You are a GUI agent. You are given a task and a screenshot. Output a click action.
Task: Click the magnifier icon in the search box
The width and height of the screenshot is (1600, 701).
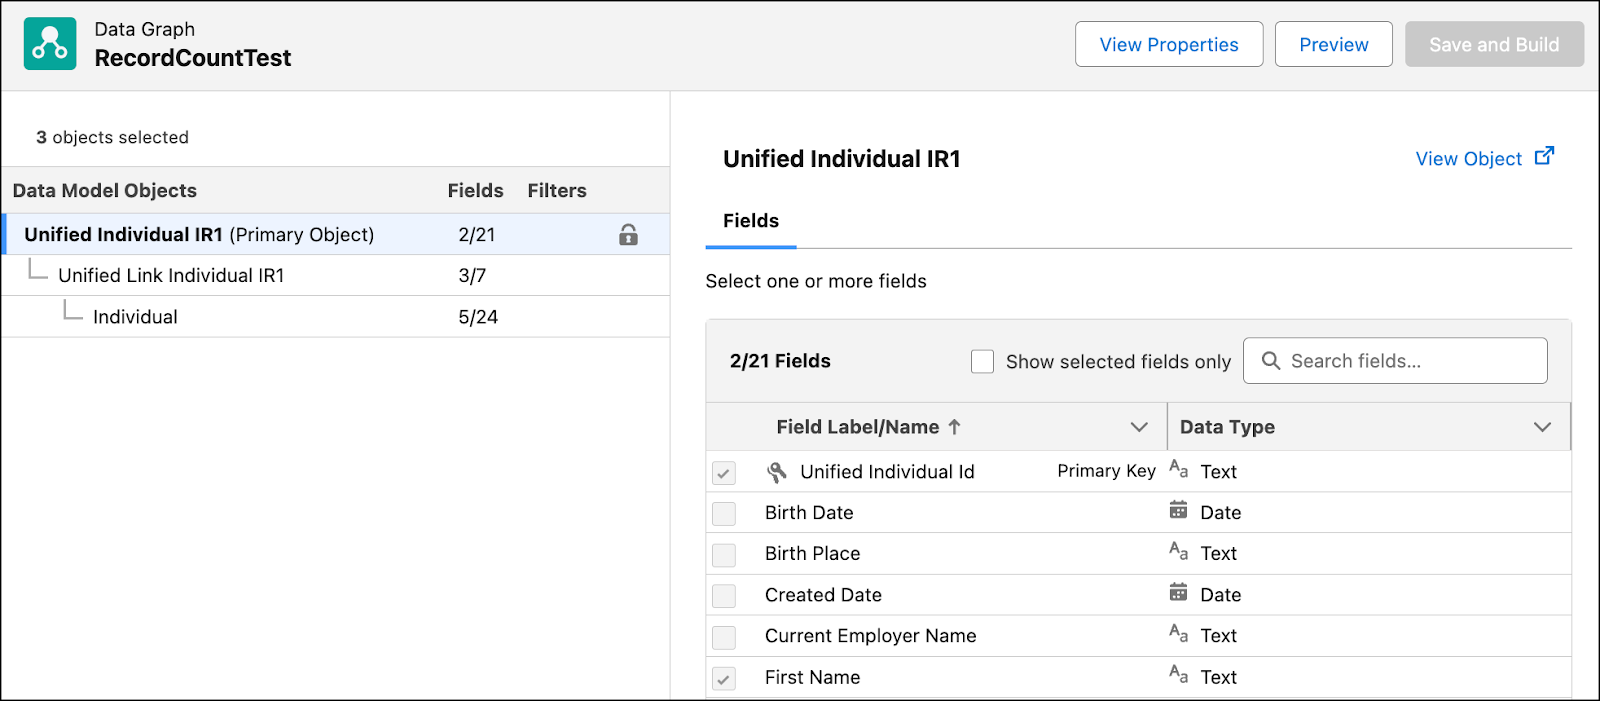click(1270, 361)
